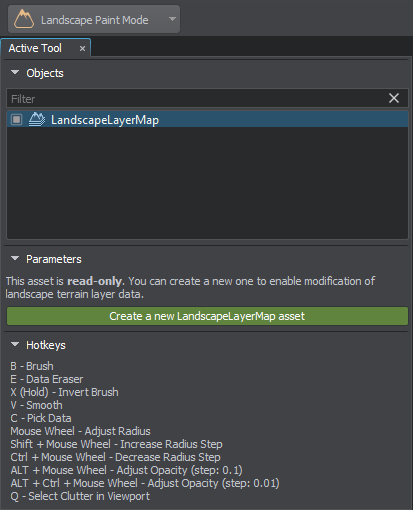Switch to the Active Tool tab
The width and height of the screenshot is (413, 510).
coord(35,48)
